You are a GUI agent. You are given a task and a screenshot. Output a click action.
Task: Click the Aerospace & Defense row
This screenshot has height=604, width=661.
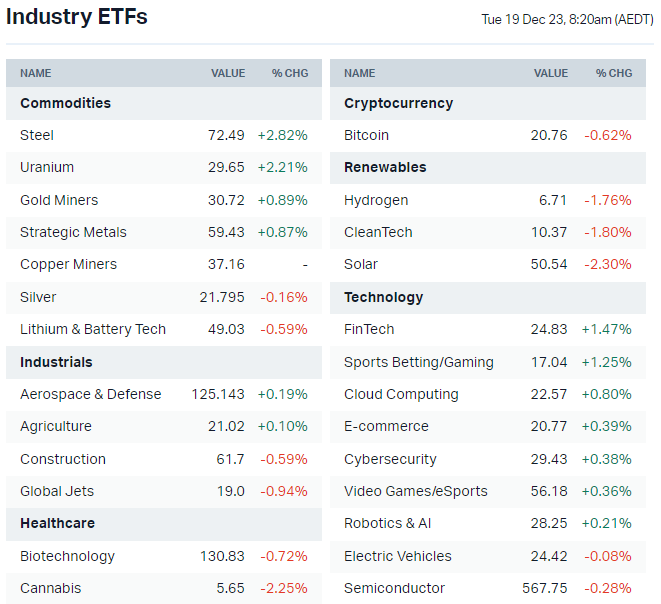(90, 394)
